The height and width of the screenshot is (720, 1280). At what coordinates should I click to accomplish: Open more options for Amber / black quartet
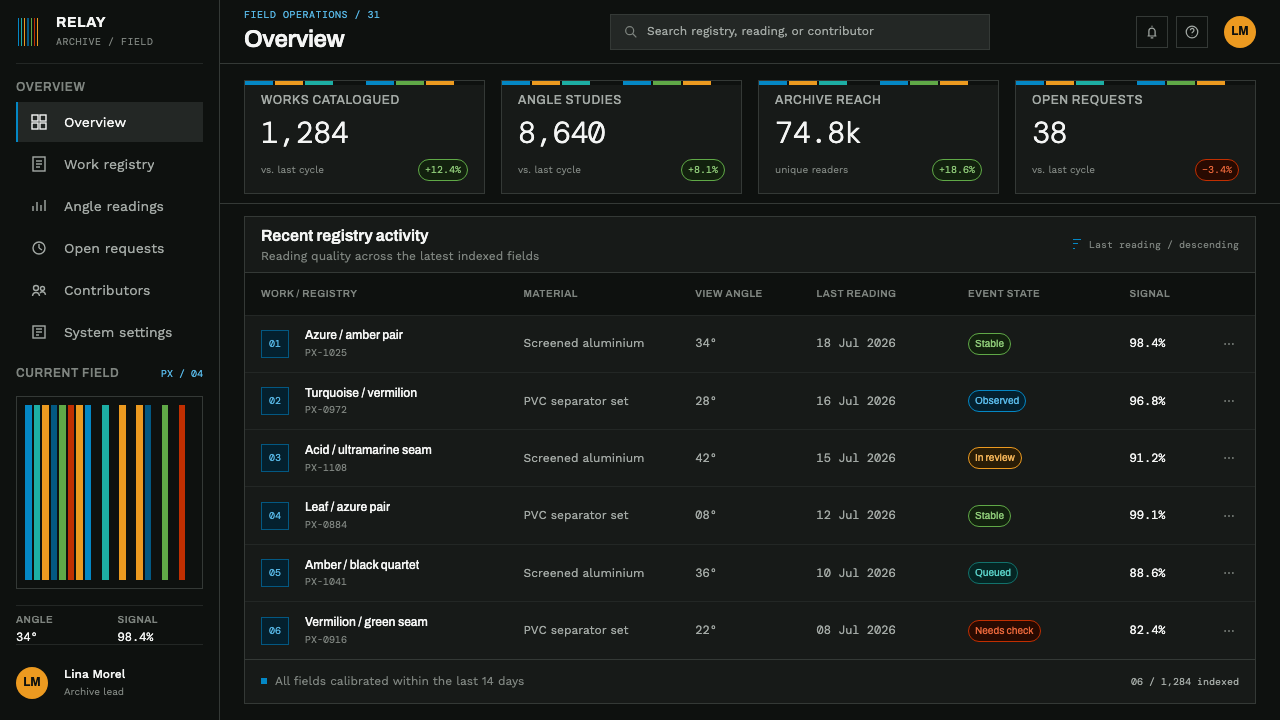[x=1229, y=573]
